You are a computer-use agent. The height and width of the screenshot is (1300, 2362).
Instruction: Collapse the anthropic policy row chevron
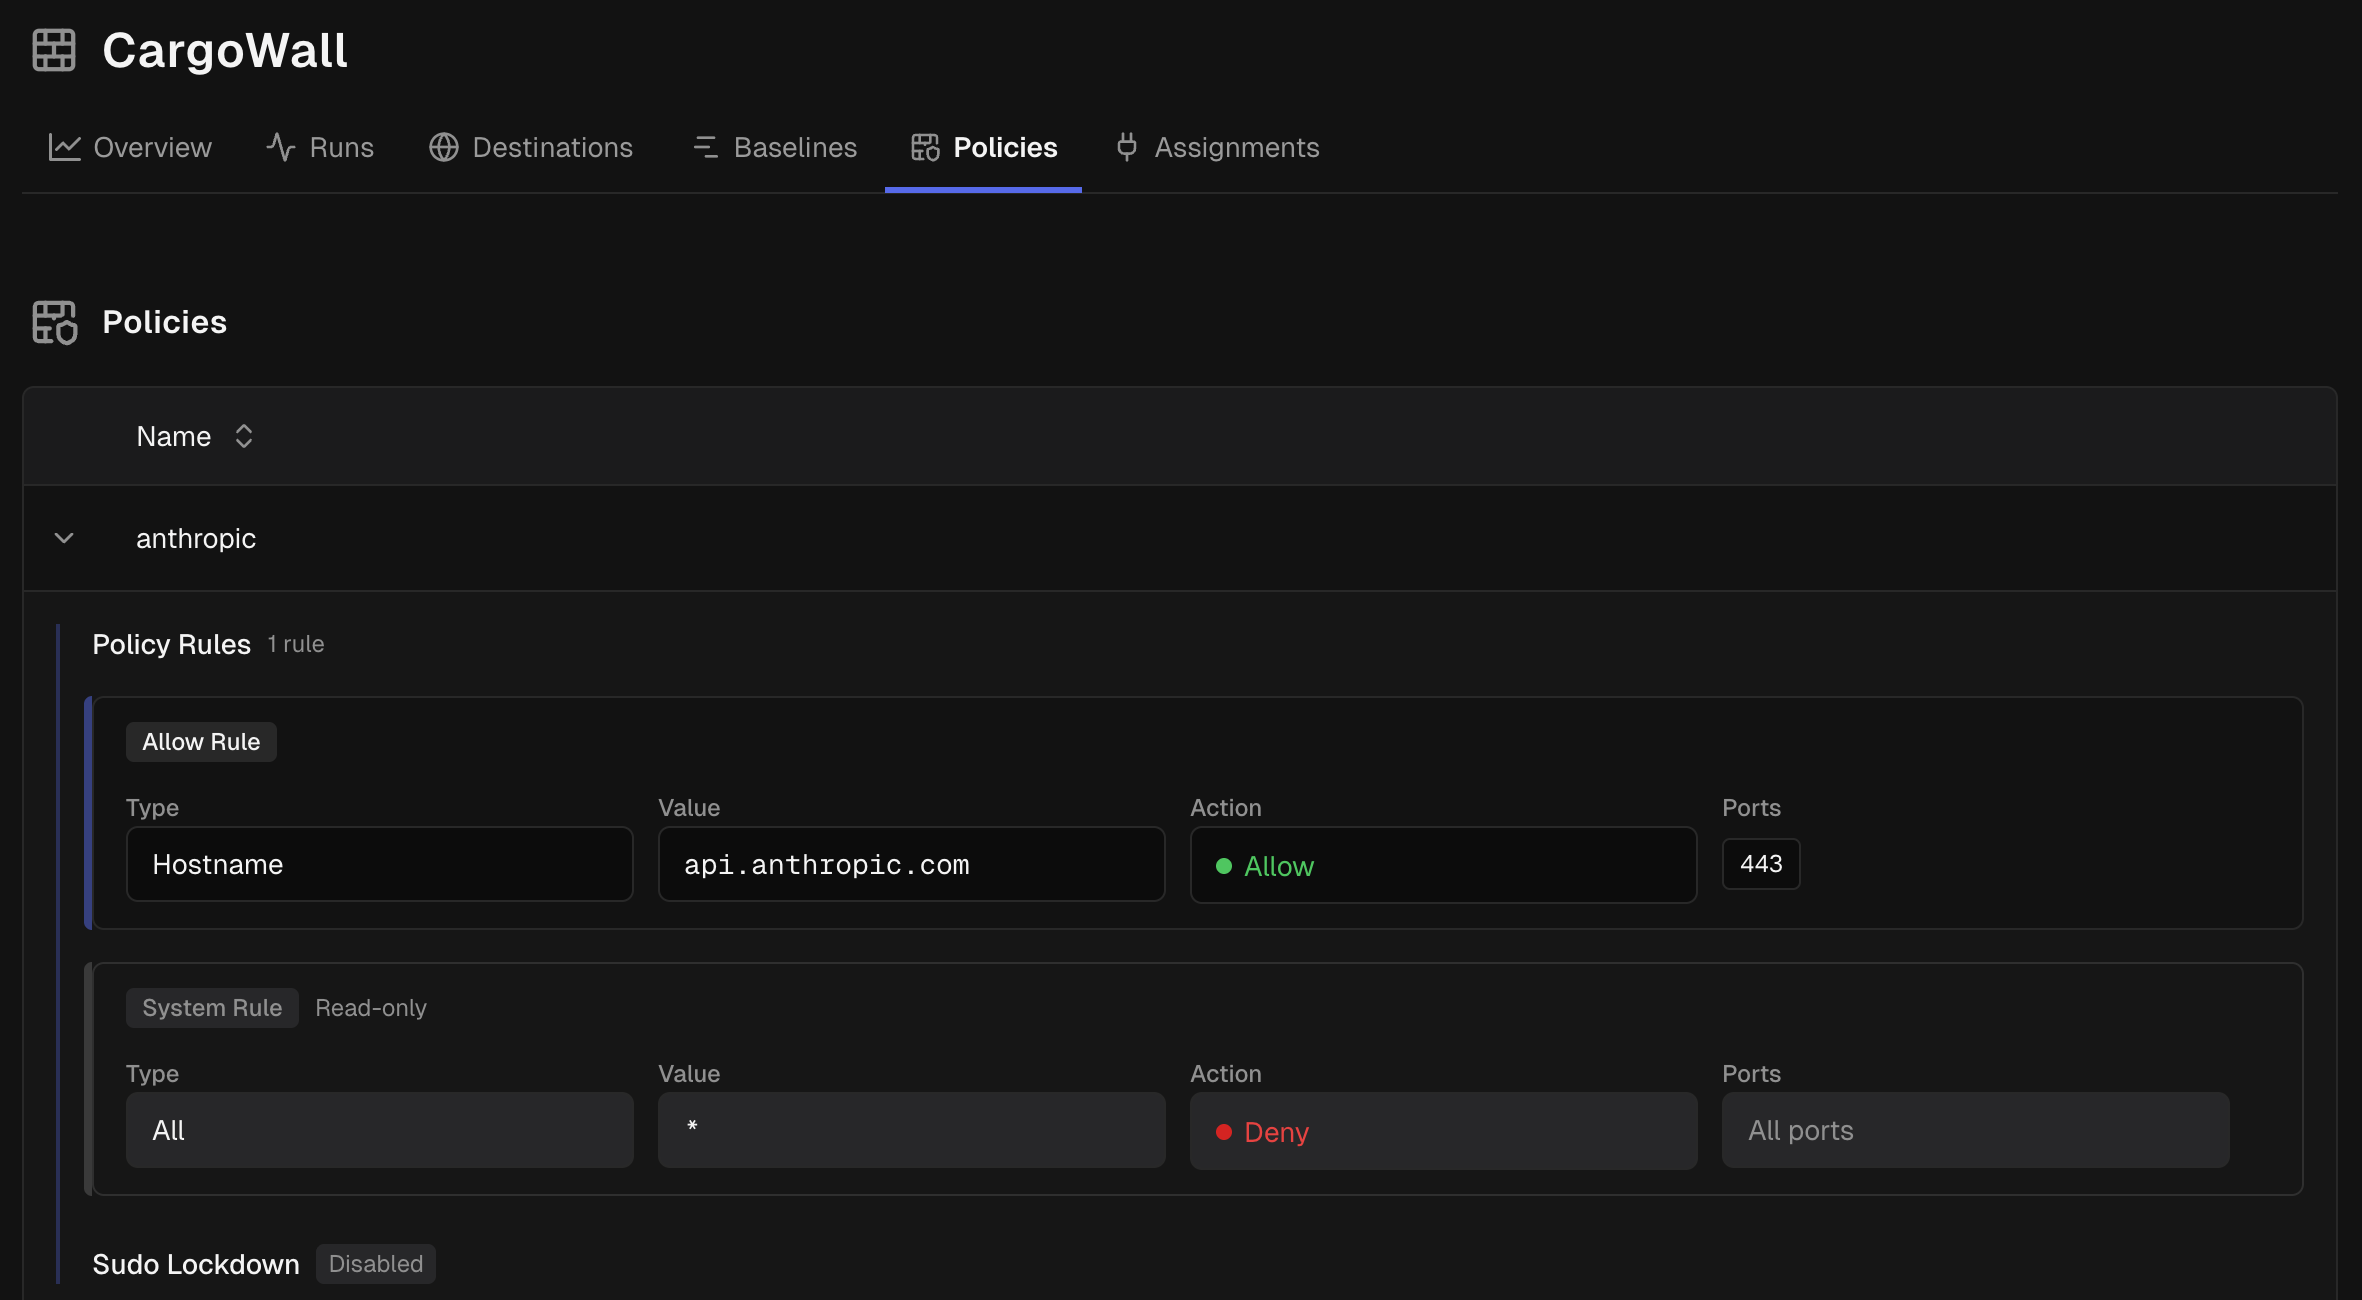pyautogui.click(x=64, y=538)
